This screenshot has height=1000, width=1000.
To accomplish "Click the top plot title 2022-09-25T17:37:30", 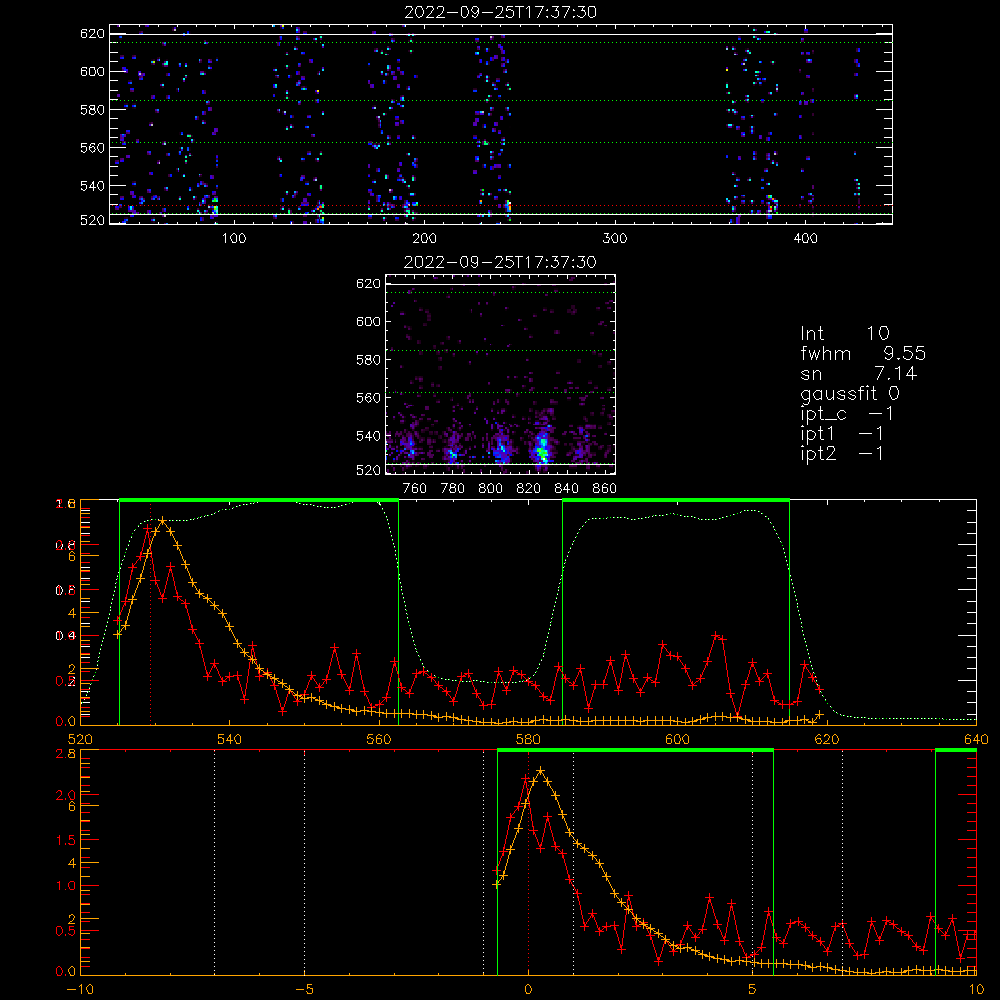I will (x=500, y=12).
